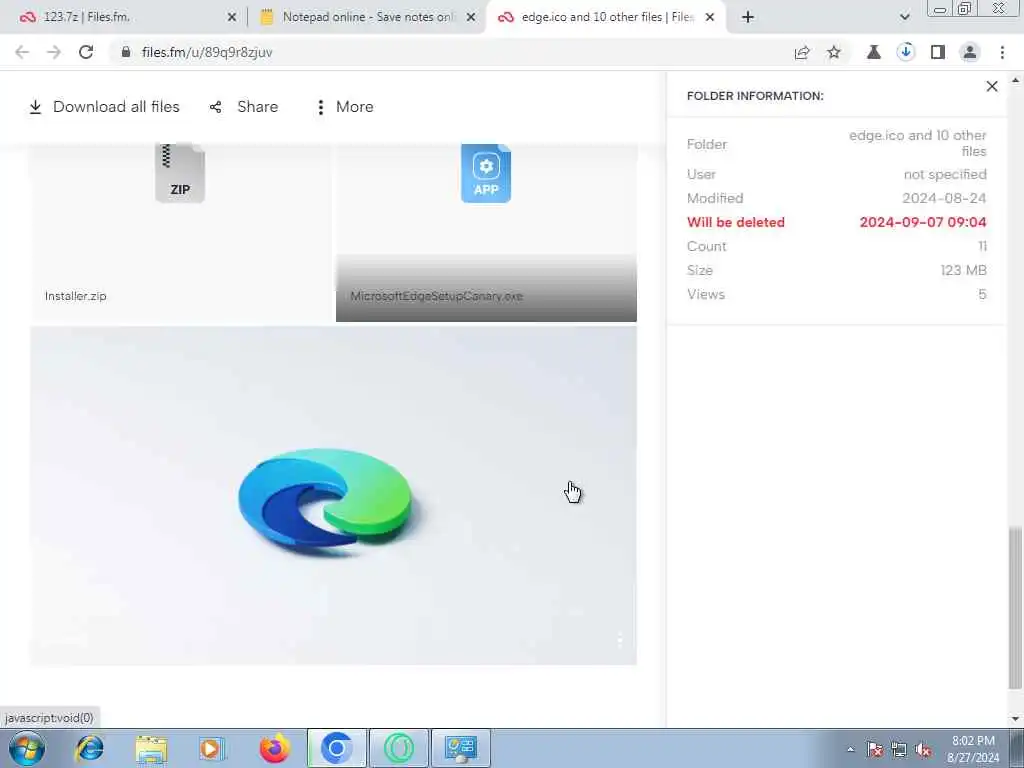Click the muted volume tray icon

tap(923, 749)
